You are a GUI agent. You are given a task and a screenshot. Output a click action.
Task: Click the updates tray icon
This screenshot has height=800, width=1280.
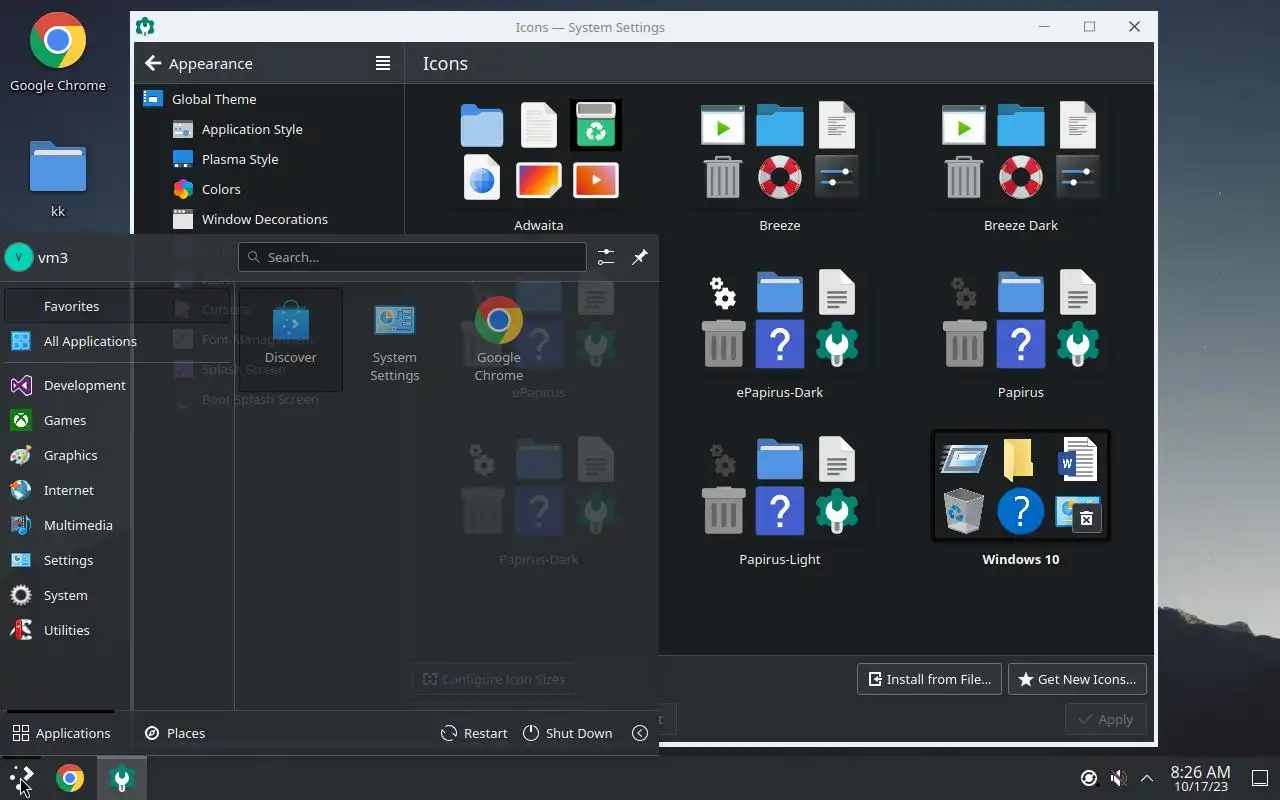point(1089,778)
